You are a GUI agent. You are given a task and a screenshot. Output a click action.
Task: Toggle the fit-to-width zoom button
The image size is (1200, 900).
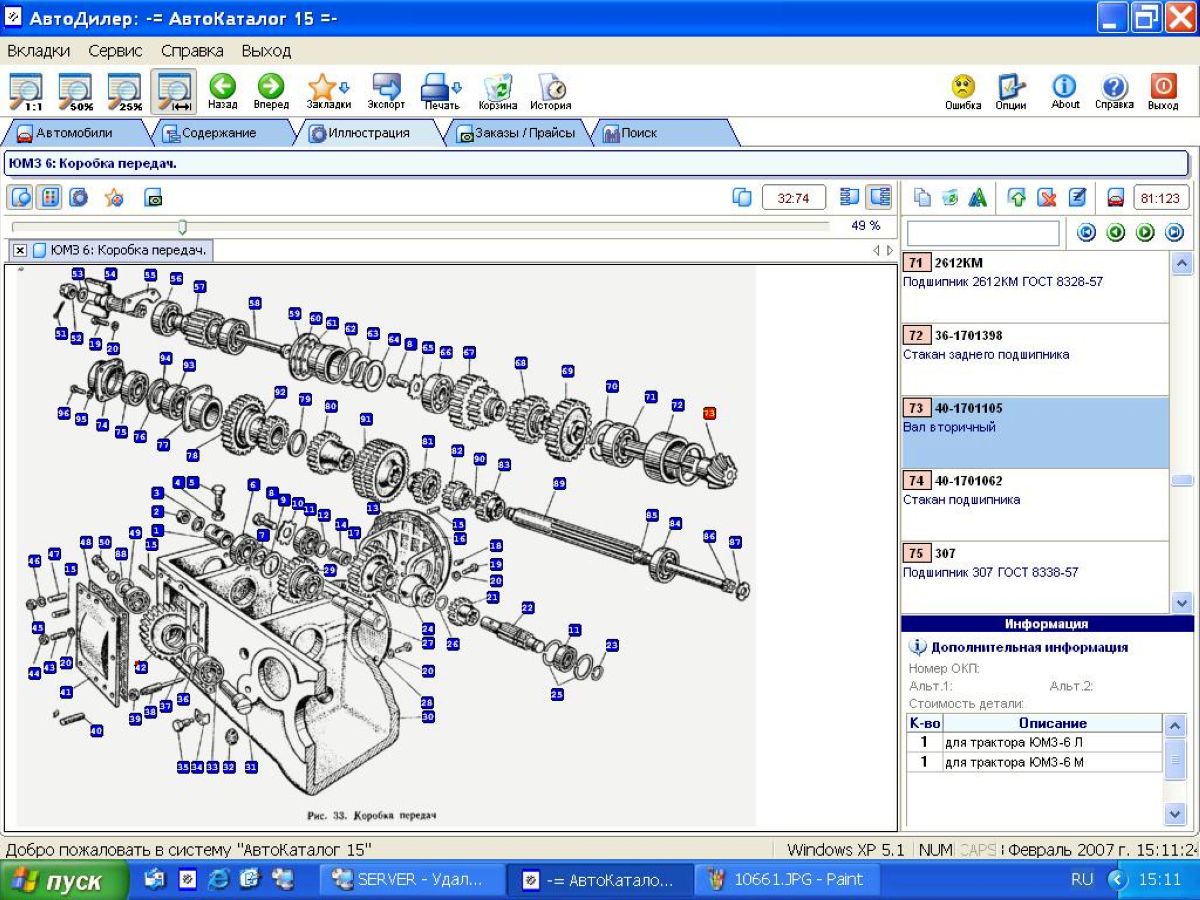point(174,91)
